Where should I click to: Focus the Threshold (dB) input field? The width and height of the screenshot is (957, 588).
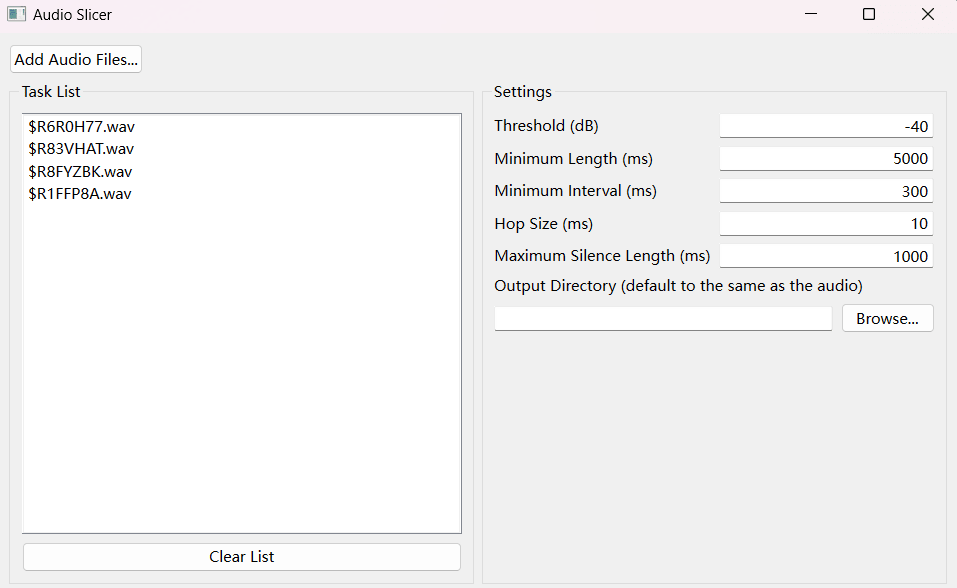coord(826,126)
